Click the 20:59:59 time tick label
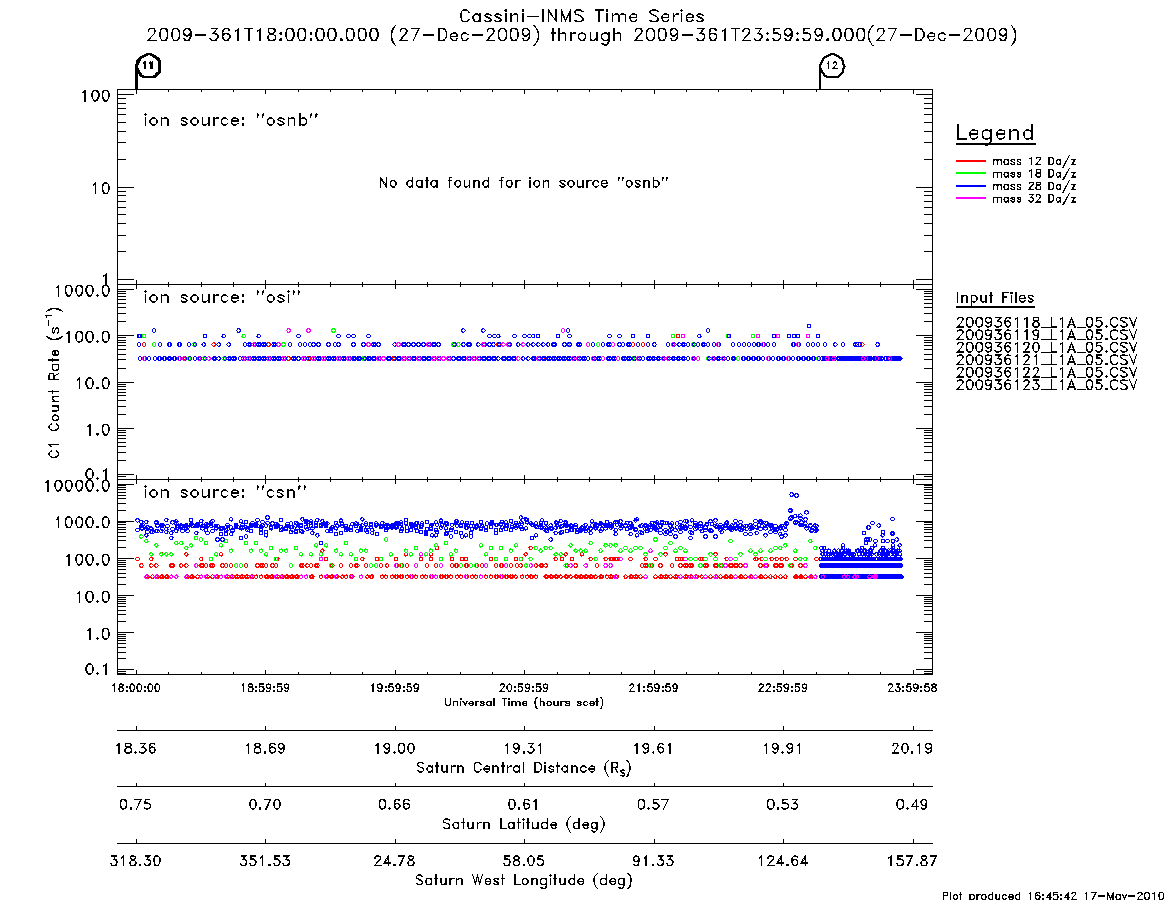1165x900 pixels. [524, 688]
